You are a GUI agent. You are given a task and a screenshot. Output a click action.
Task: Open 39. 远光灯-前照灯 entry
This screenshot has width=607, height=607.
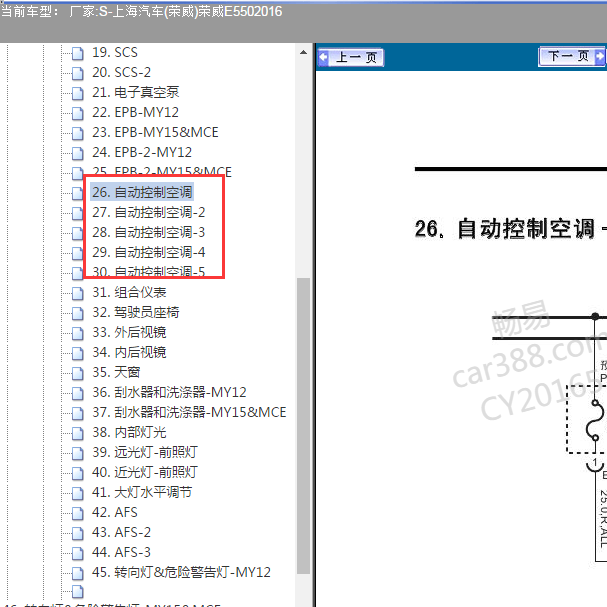click(145, 453)
